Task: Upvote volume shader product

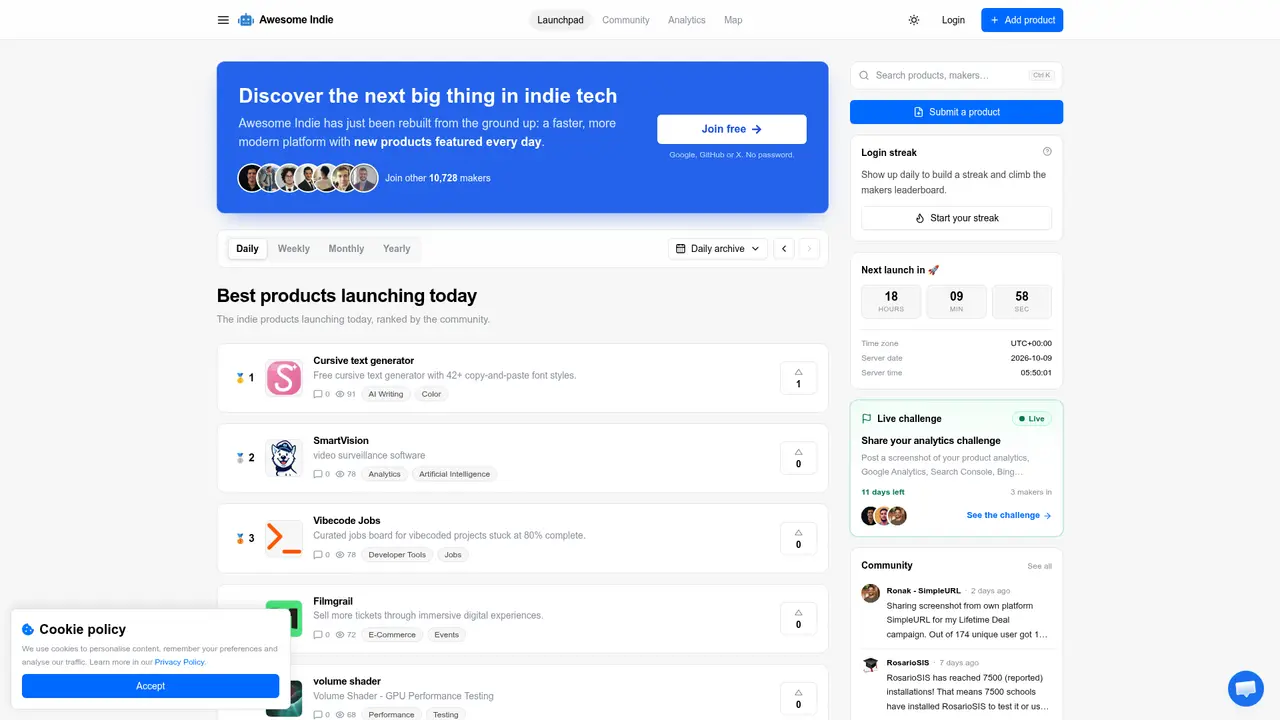Action: (x=798, y=698)
